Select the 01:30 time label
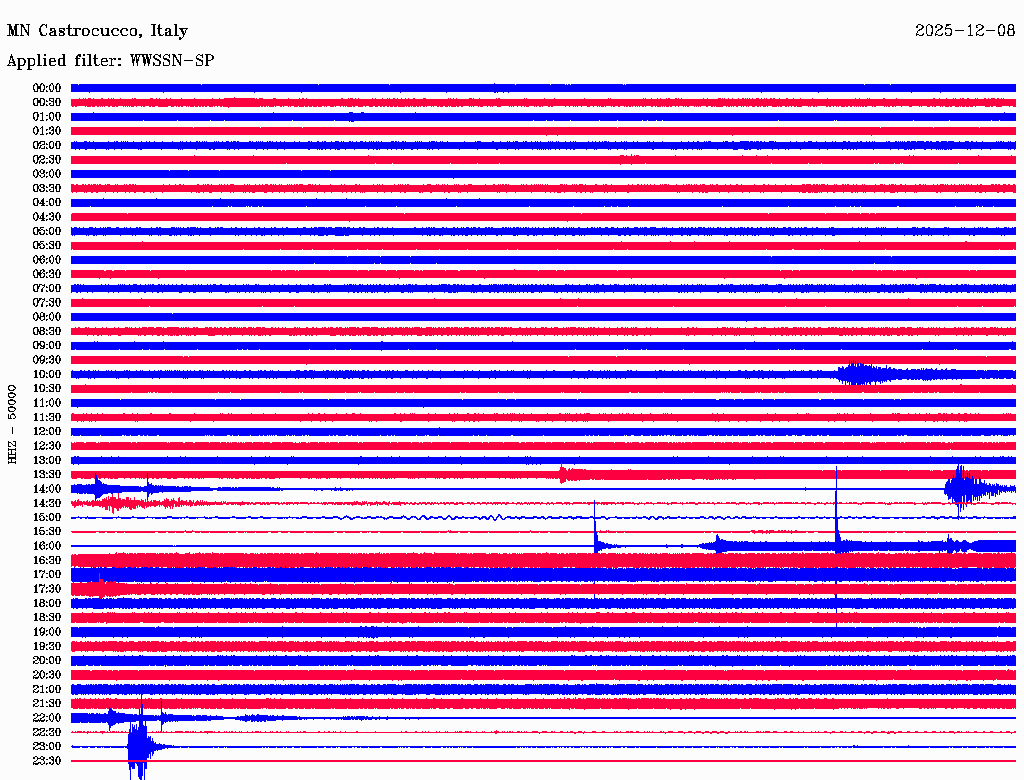The height and width of the screenshot is (780, 1024). (47, 131)
